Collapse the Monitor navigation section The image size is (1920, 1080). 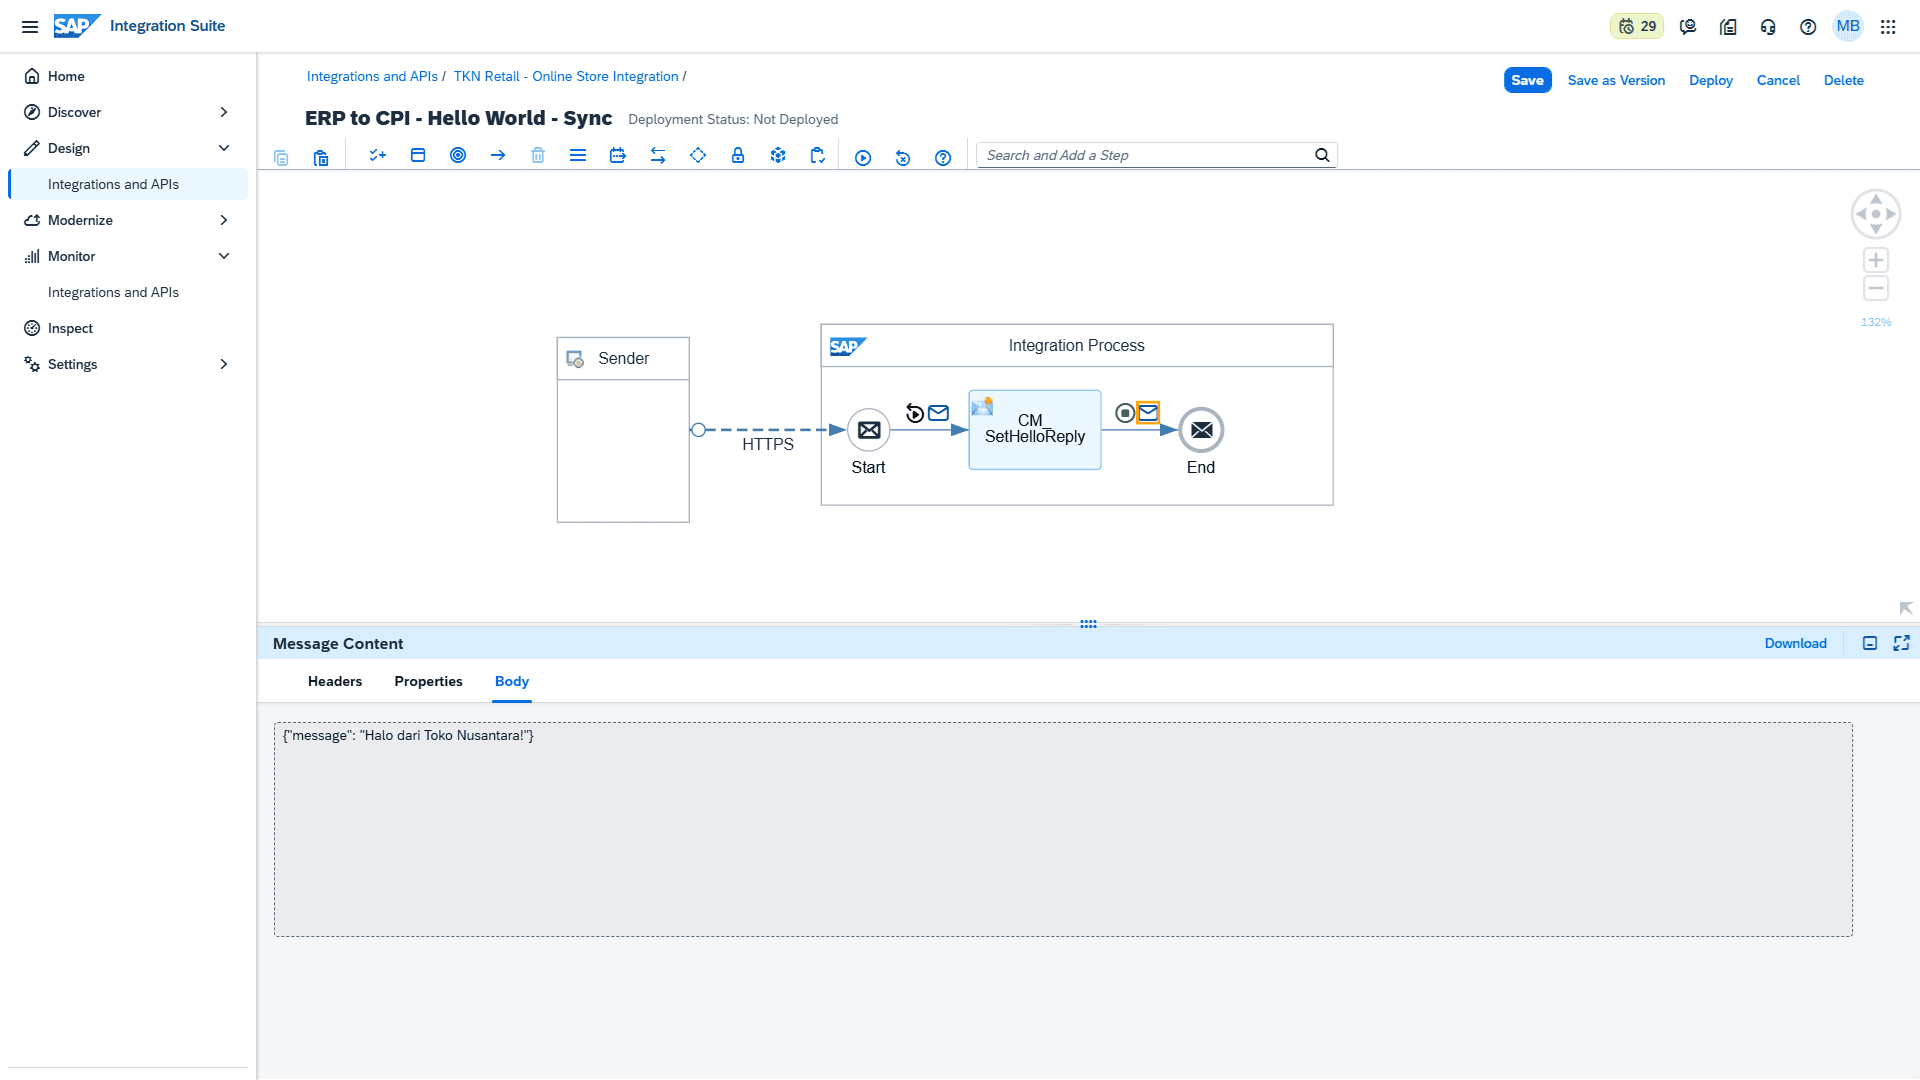click(224, 256)
